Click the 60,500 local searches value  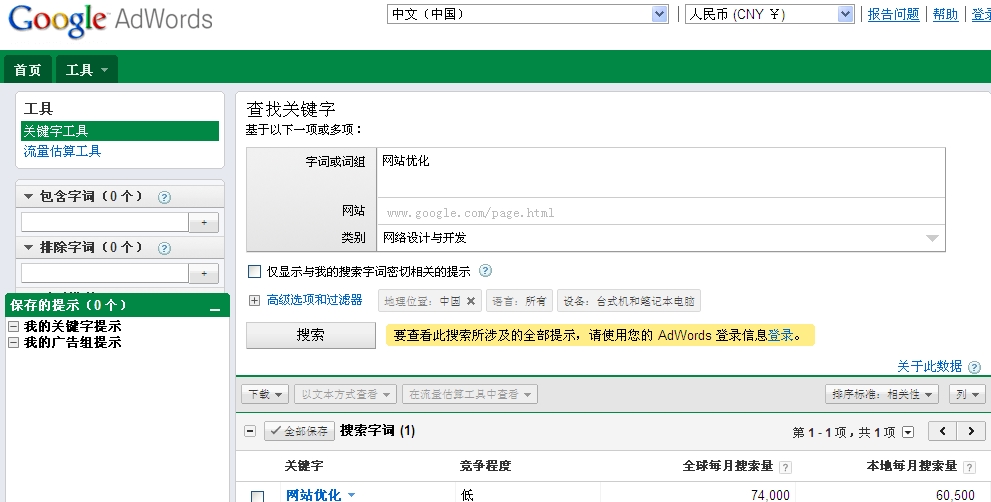point(954,495)
